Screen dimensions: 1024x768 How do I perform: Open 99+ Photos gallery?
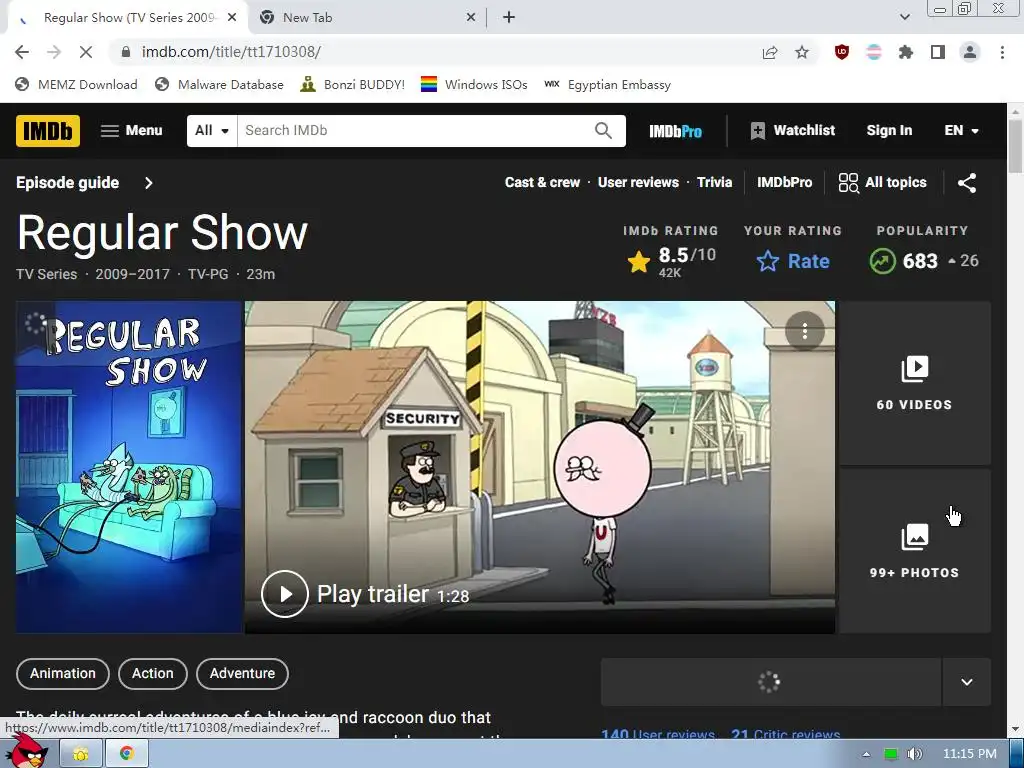pos(914,551)
